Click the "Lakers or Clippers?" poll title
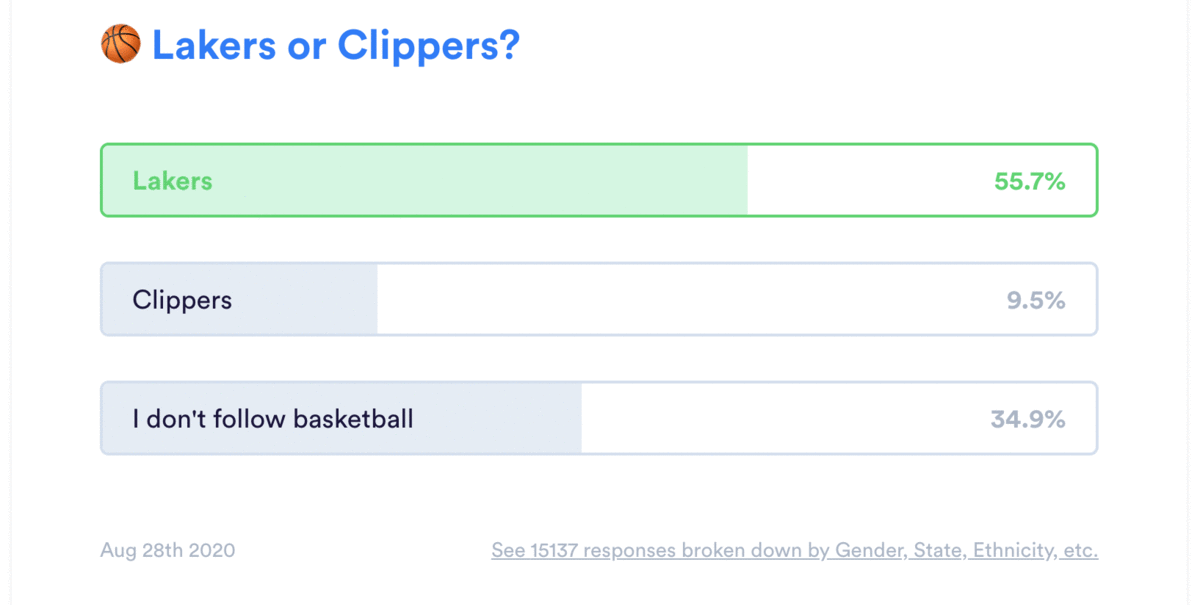Viewport: 1200px width, 605px height. [335, 46]
